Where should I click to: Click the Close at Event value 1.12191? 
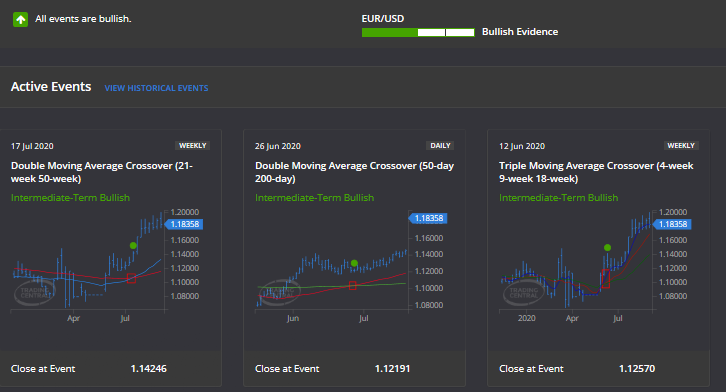(x=392, y=369)
